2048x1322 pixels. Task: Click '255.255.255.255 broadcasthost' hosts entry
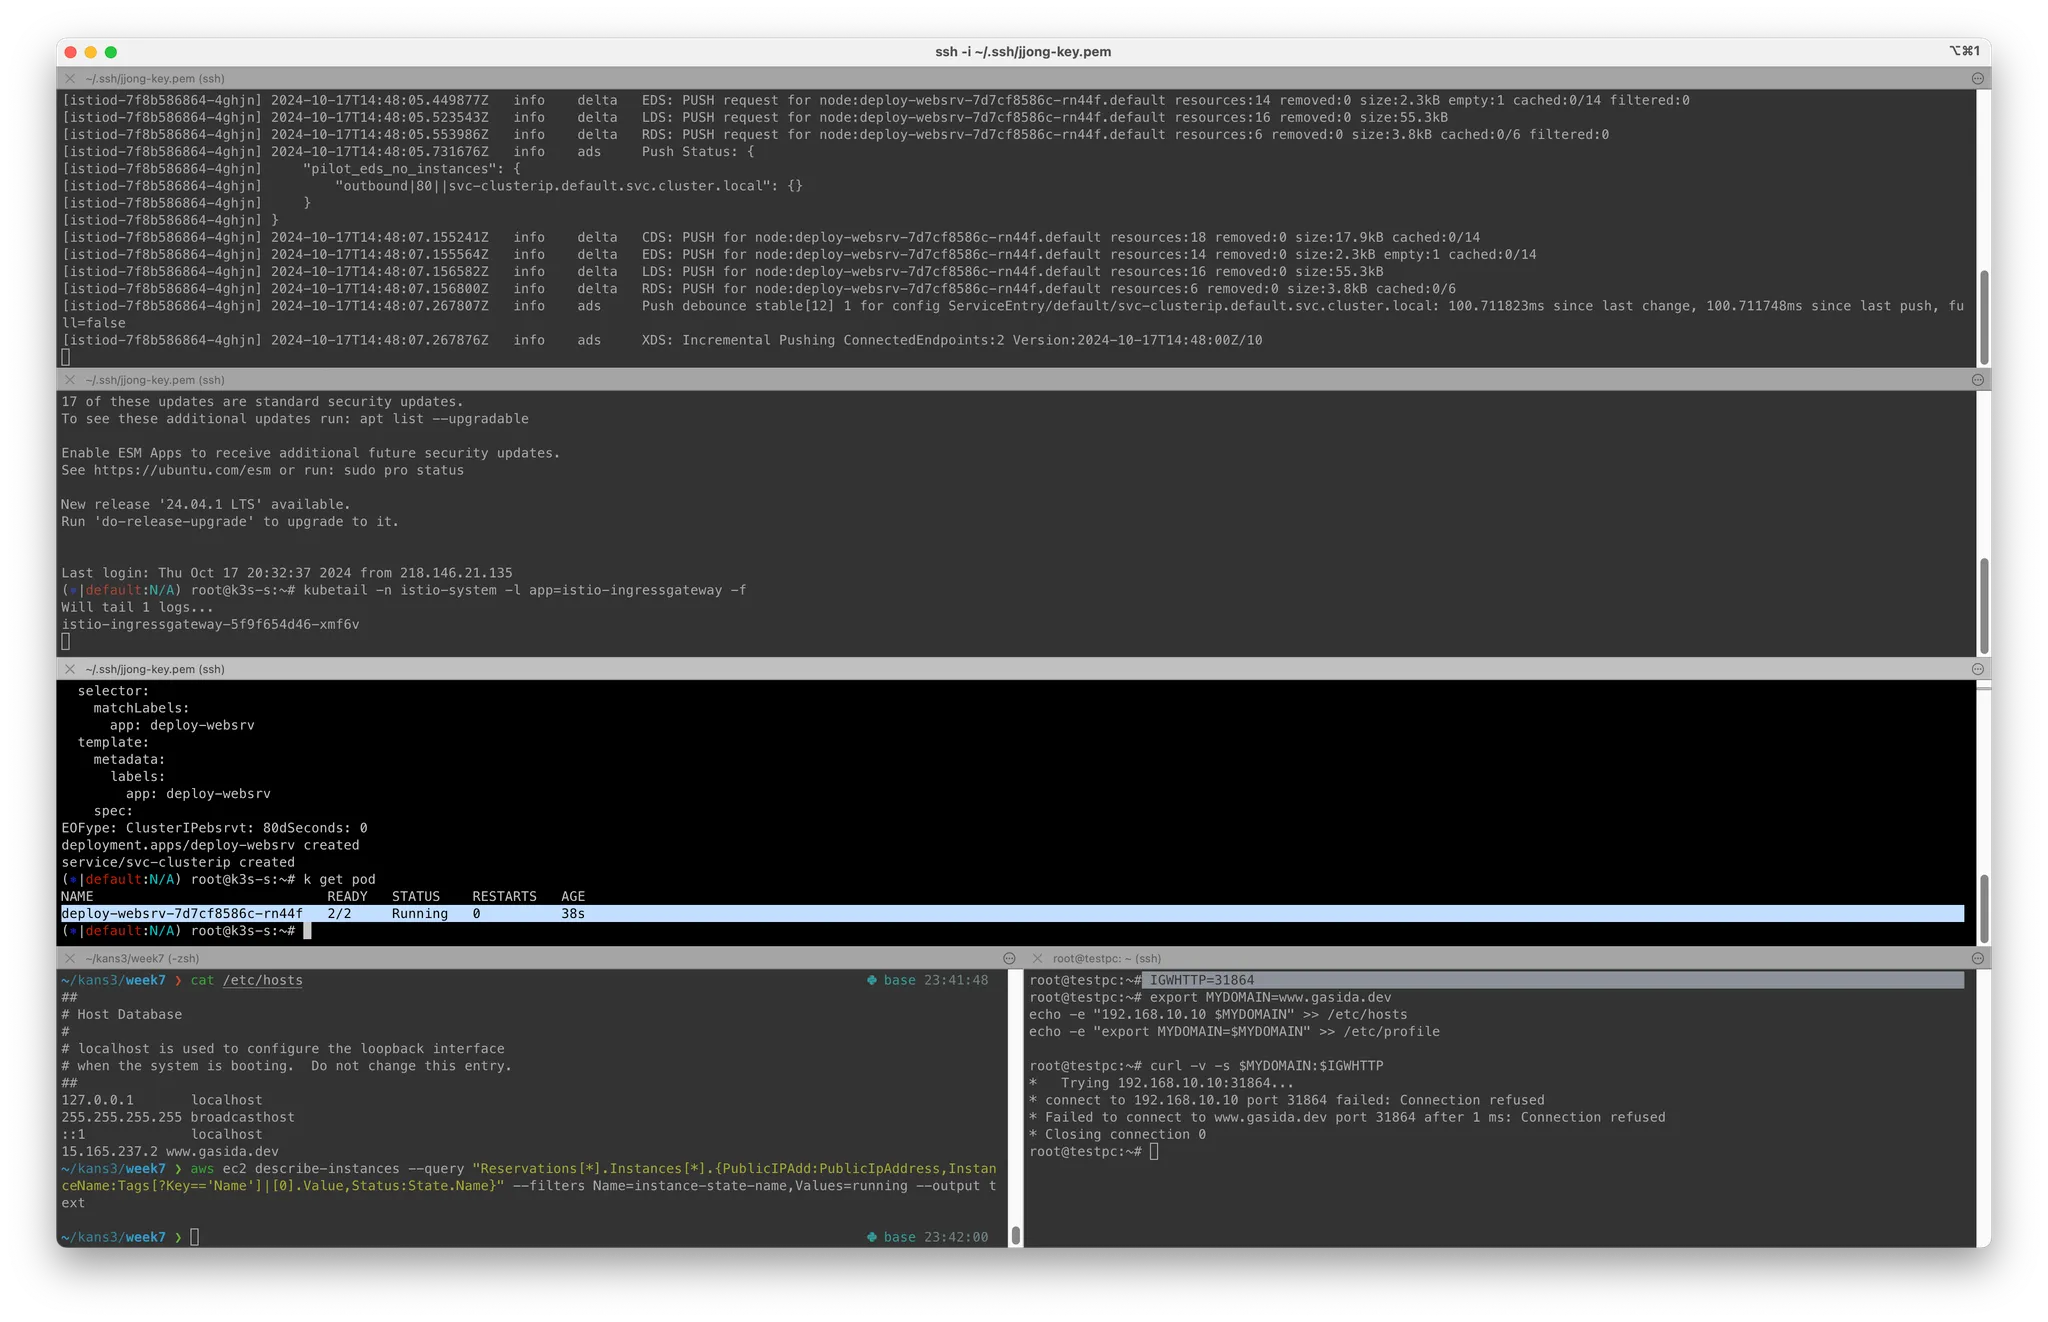pyautogui.click(x=178, y=1117)
